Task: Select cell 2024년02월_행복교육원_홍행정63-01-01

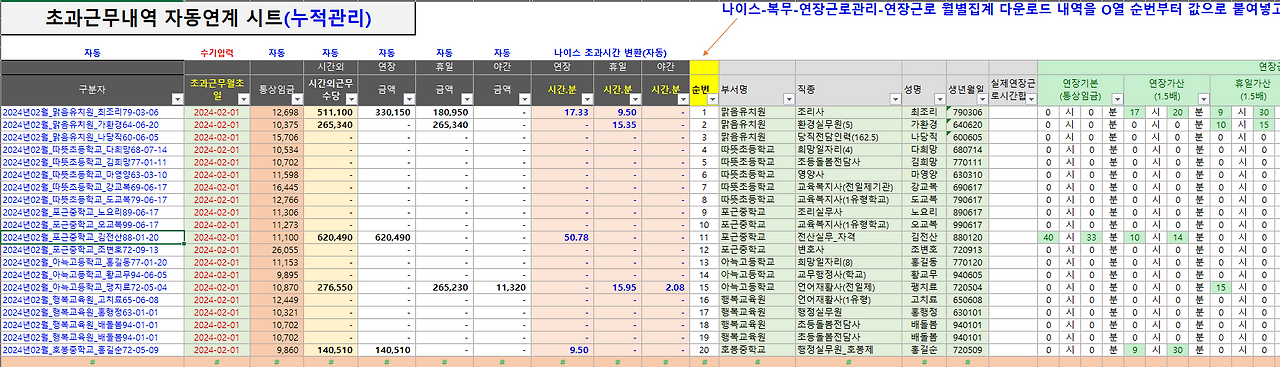Action: 93,312
